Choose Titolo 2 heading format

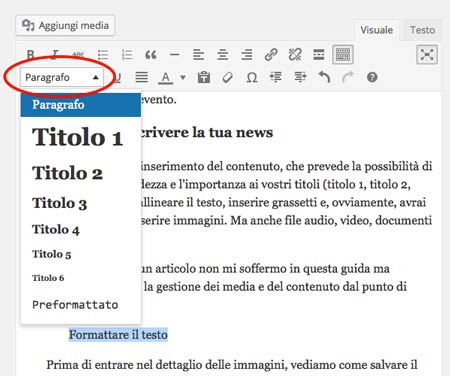[x=81, y=173]
